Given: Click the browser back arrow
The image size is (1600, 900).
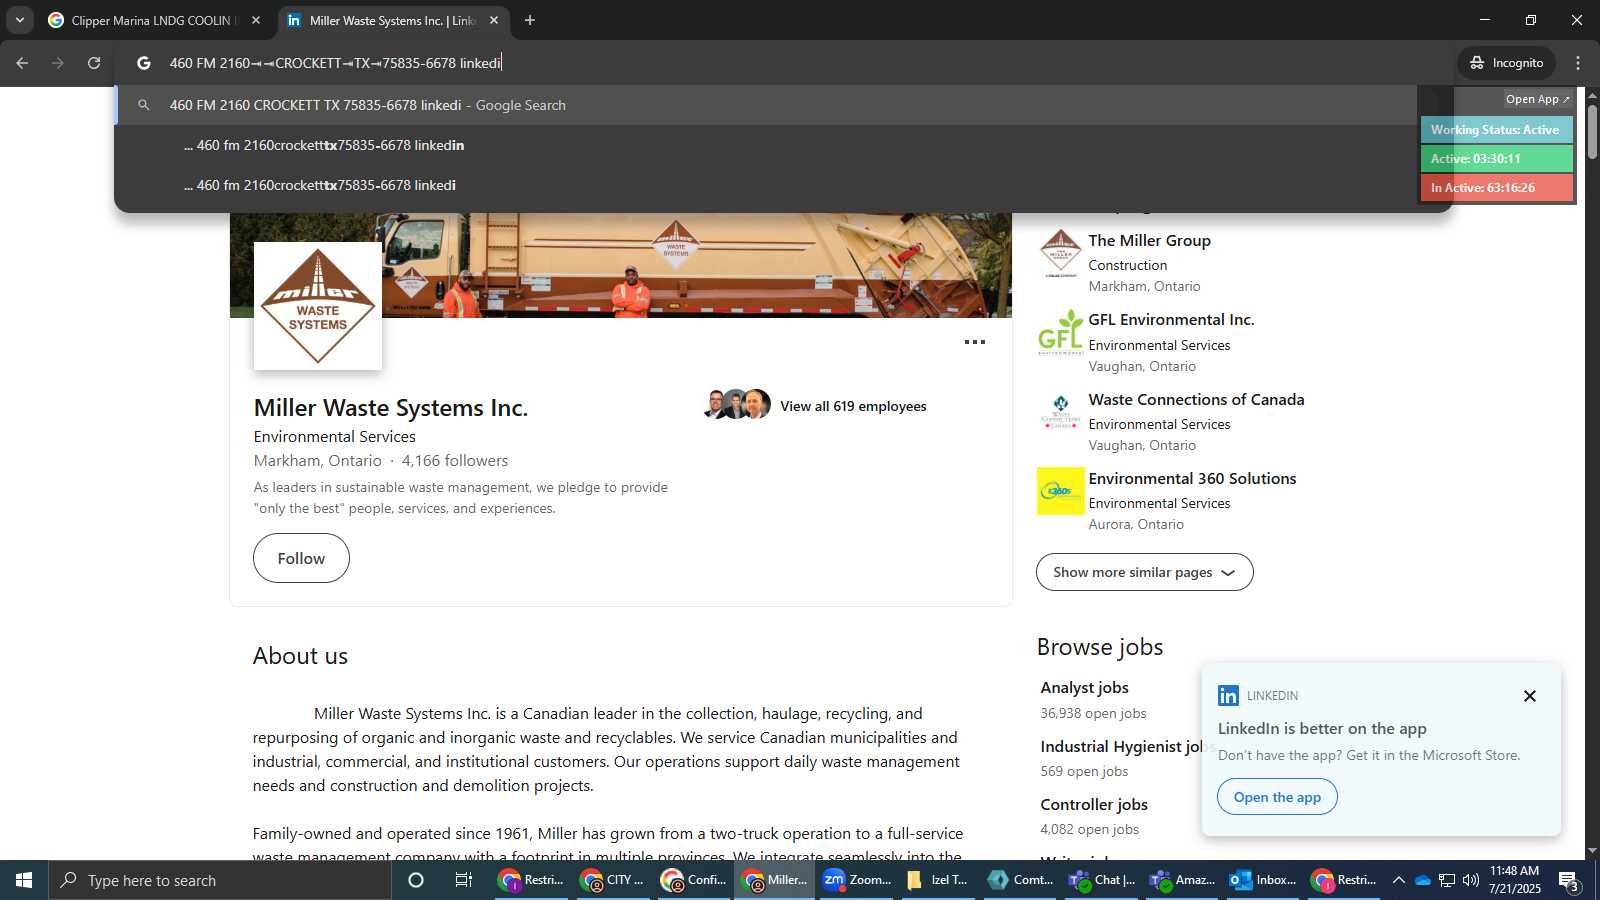Looking at the screenshot, I should click(22, 63).
